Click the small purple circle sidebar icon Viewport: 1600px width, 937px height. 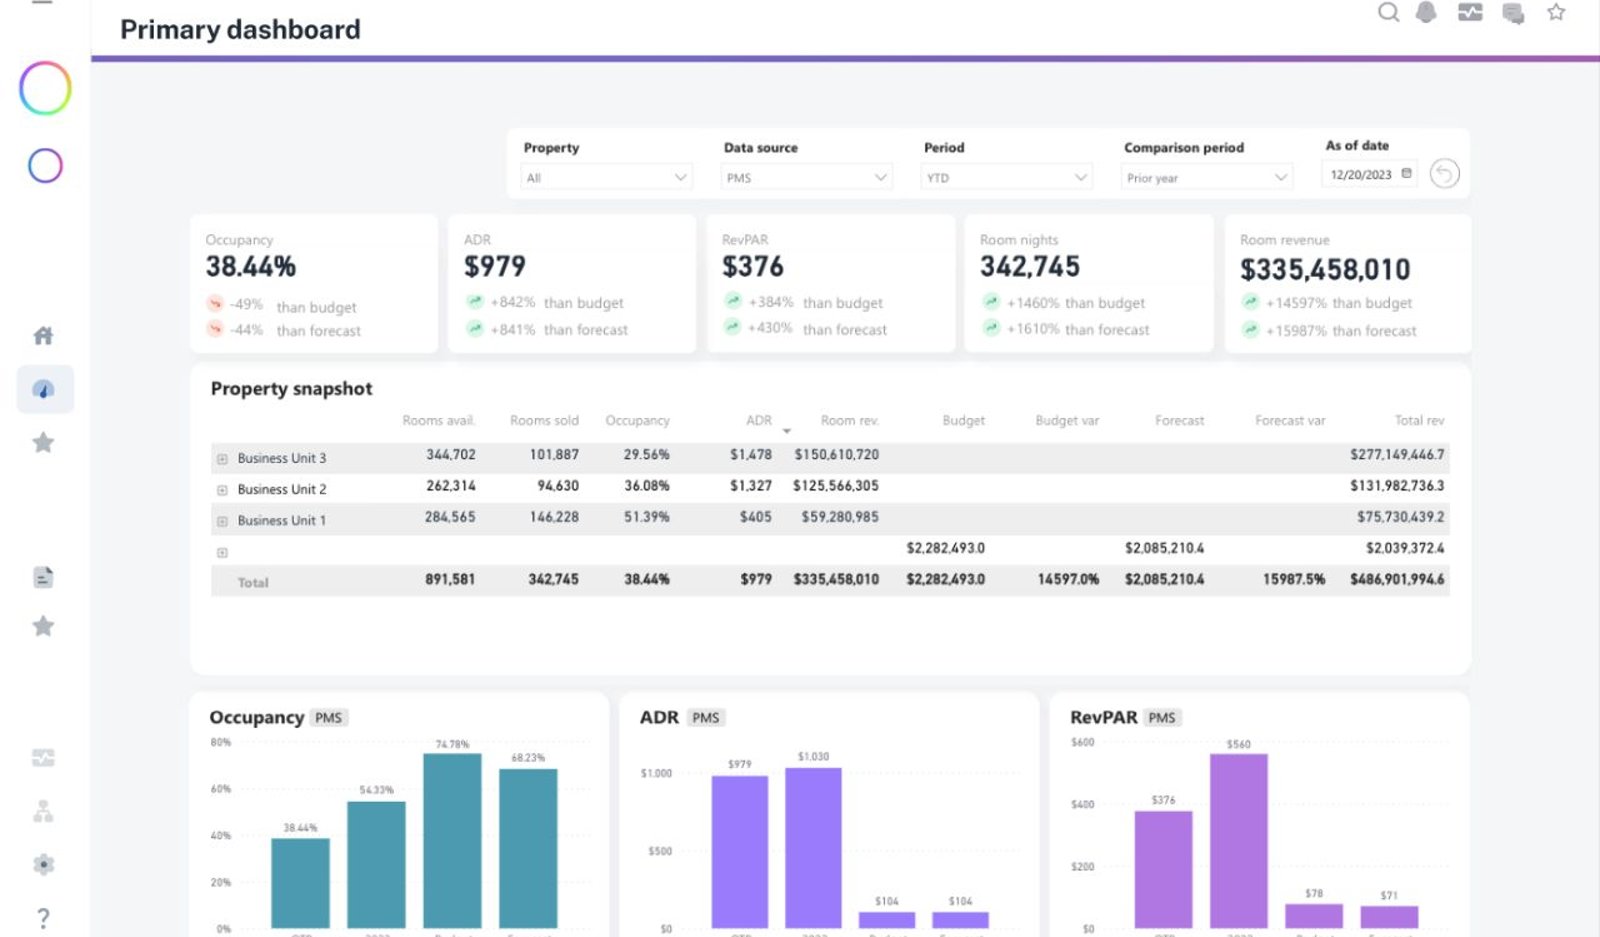coord(45,165)
